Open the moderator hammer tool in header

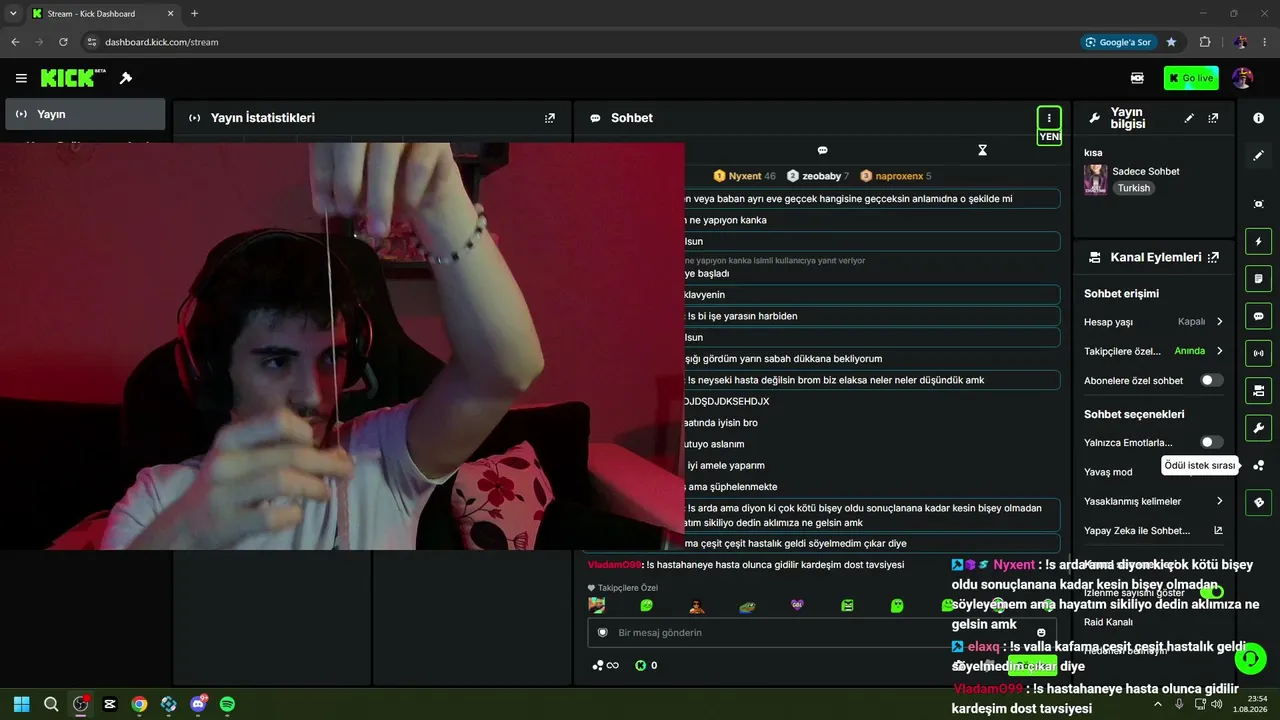[126, 78]
